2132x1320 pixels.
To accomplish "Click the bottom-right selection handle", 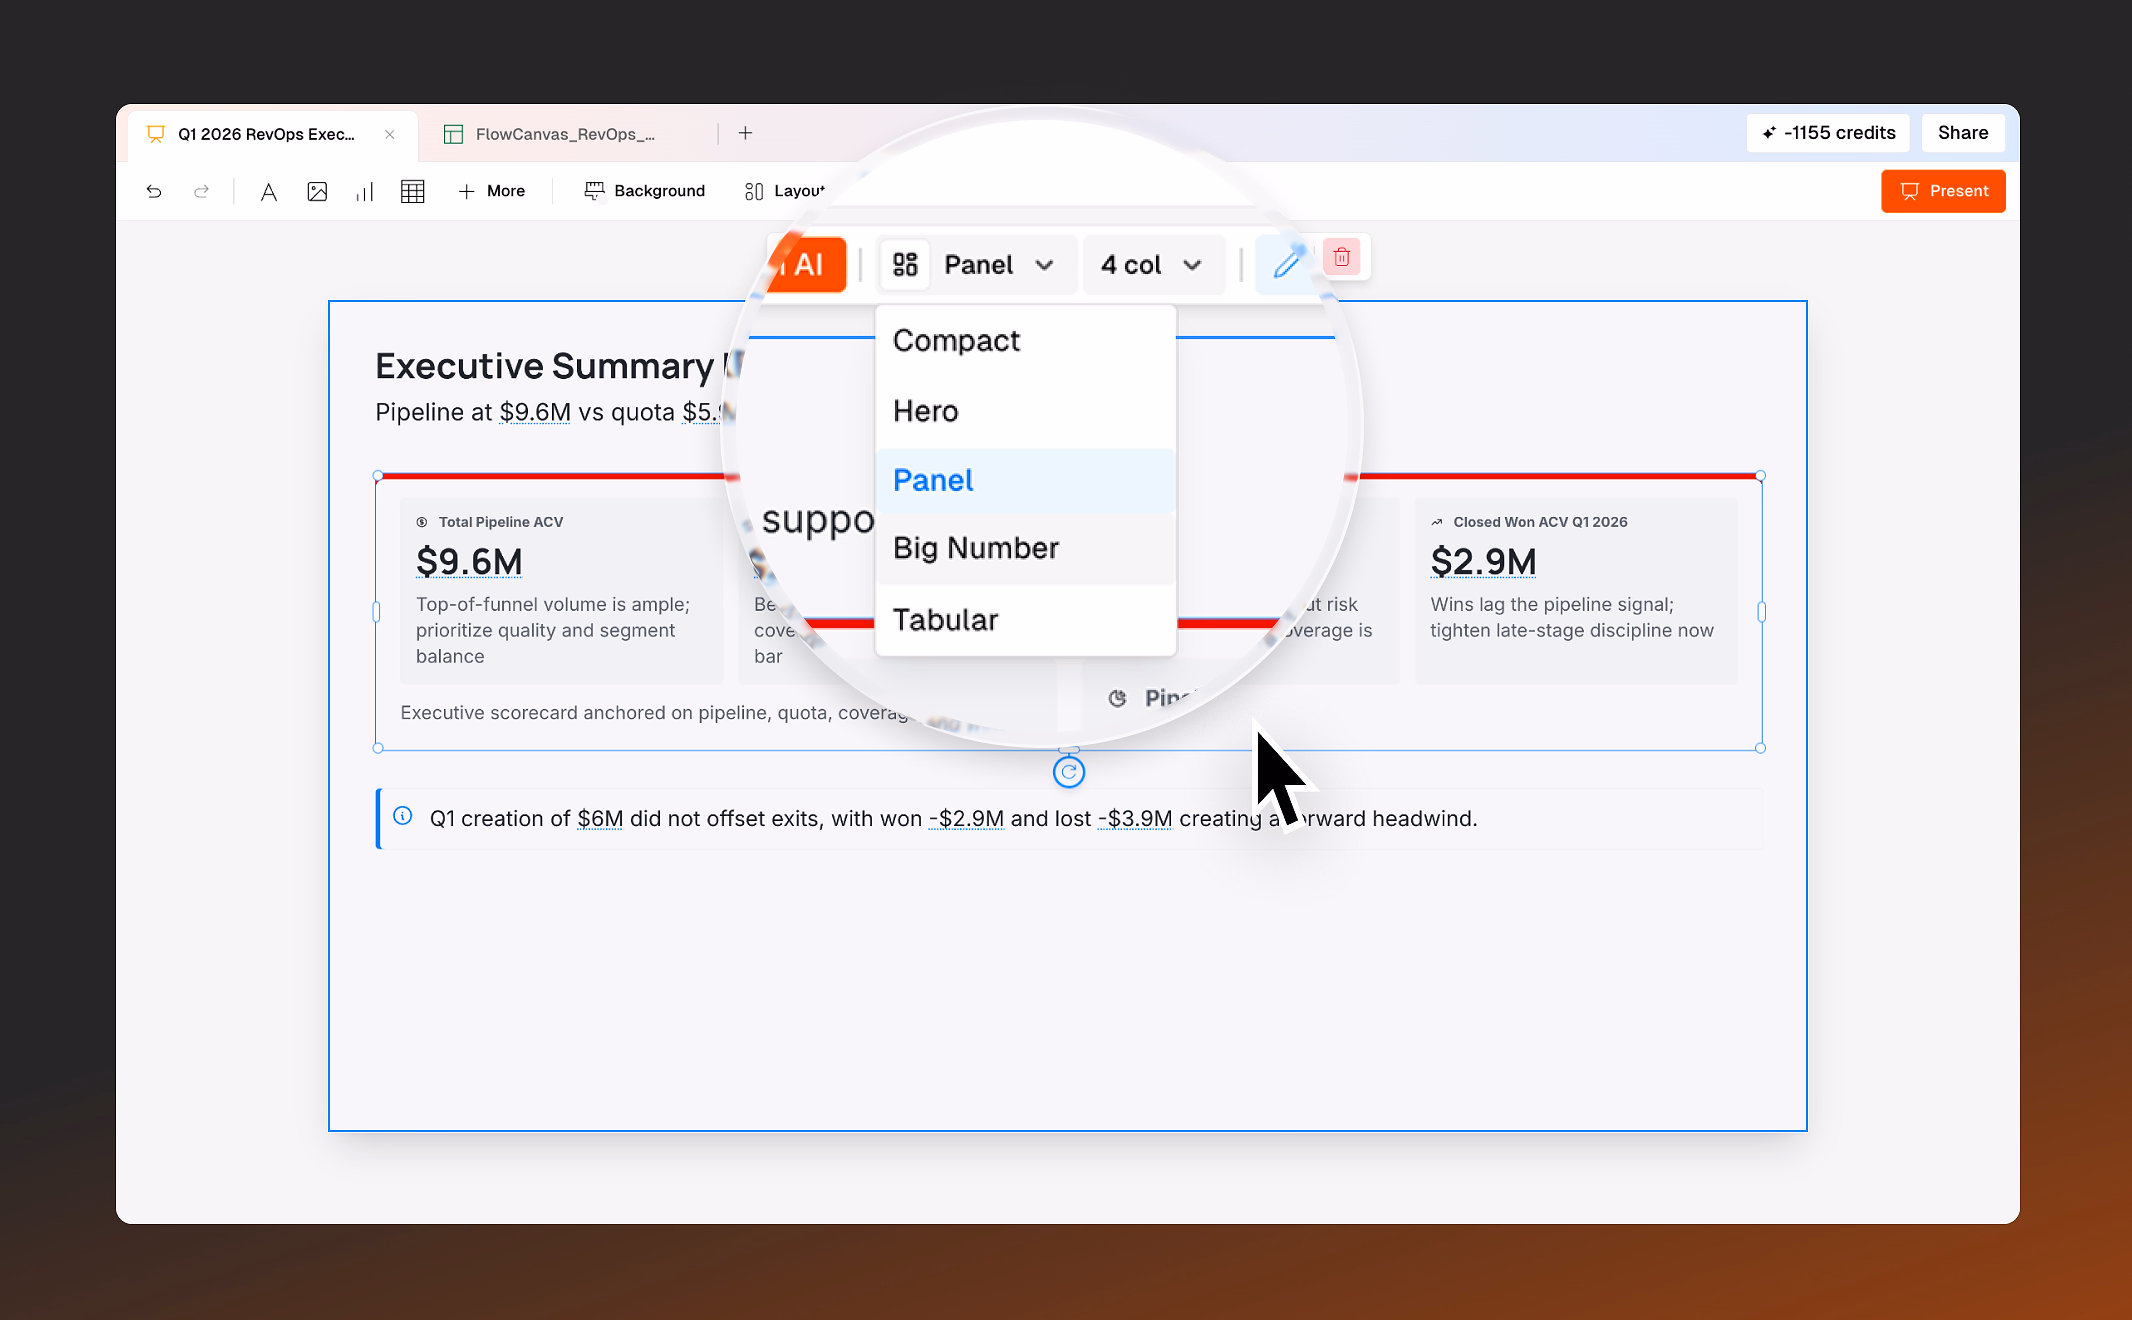I will point(1761,748).
